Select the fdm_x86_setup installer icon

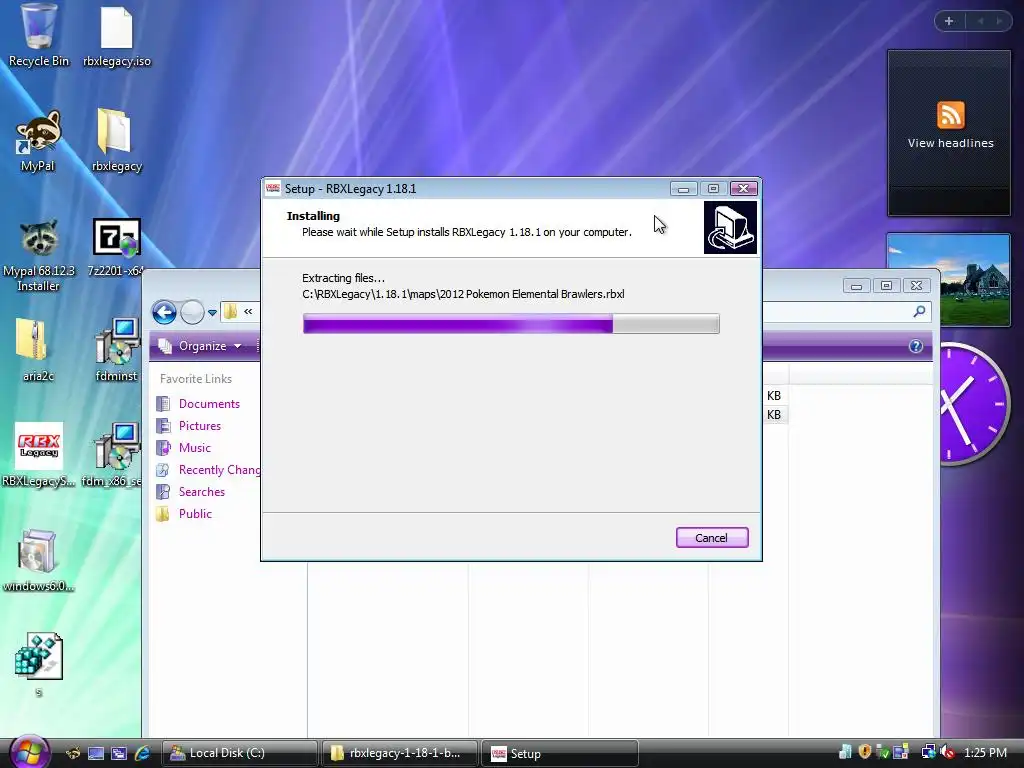[112, 455]
